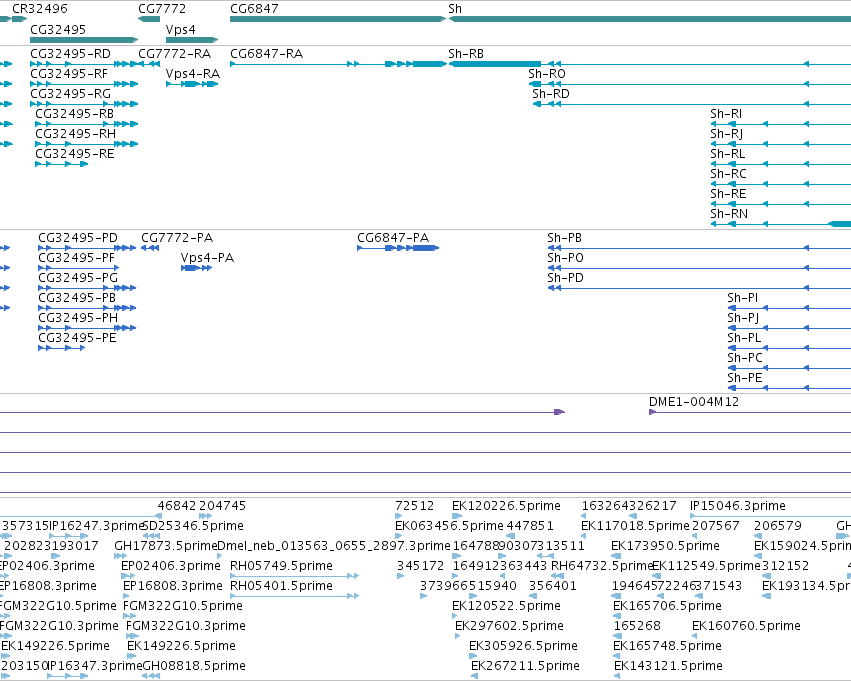
Task: Select the Vps4-PA protein glyph
Action: (x=196, y=268)
